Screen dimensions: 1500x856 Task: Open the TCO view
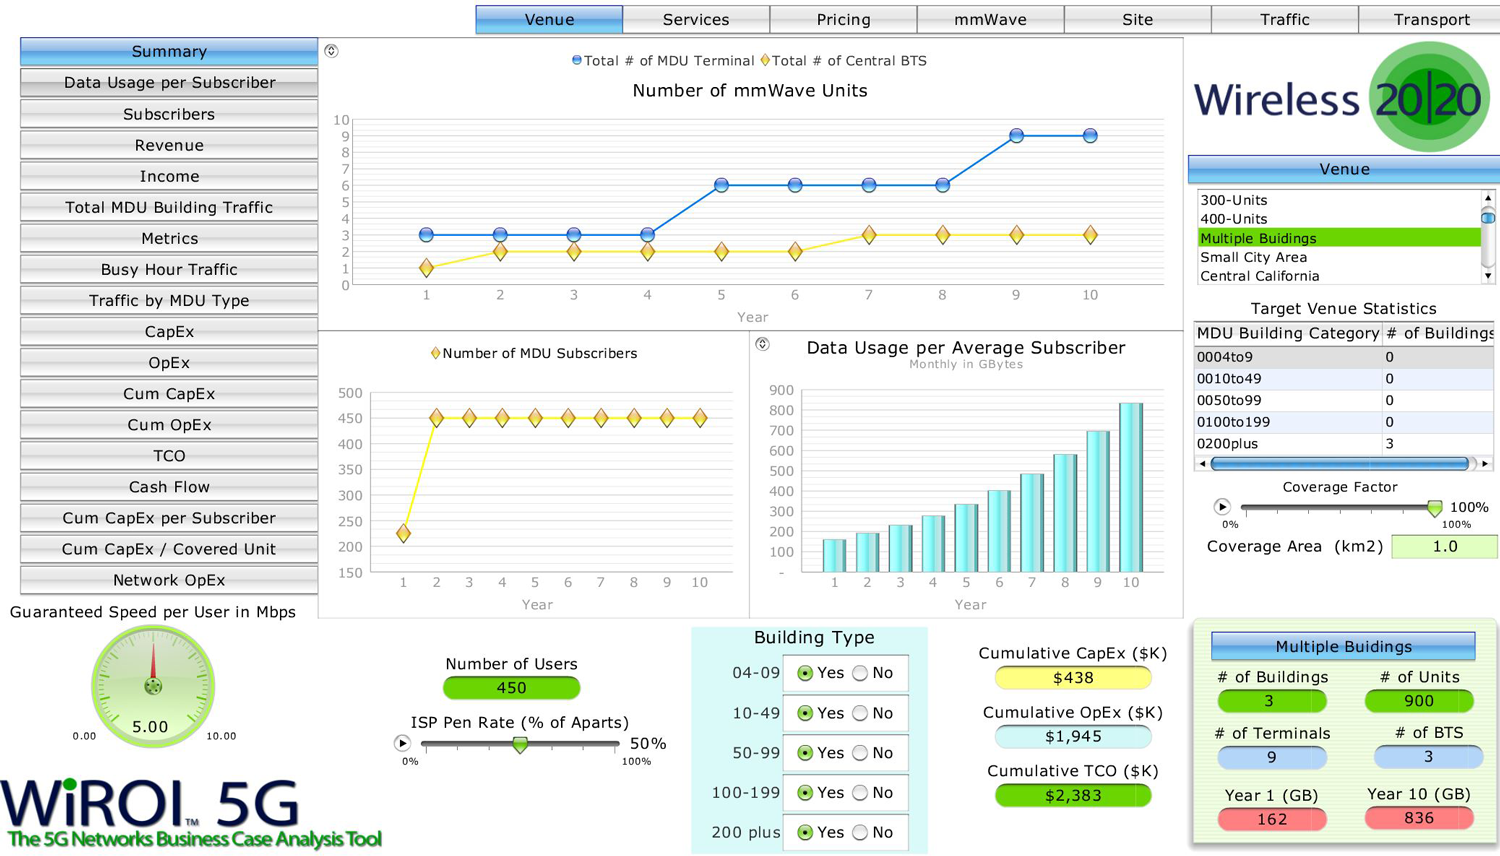[169, 455]
